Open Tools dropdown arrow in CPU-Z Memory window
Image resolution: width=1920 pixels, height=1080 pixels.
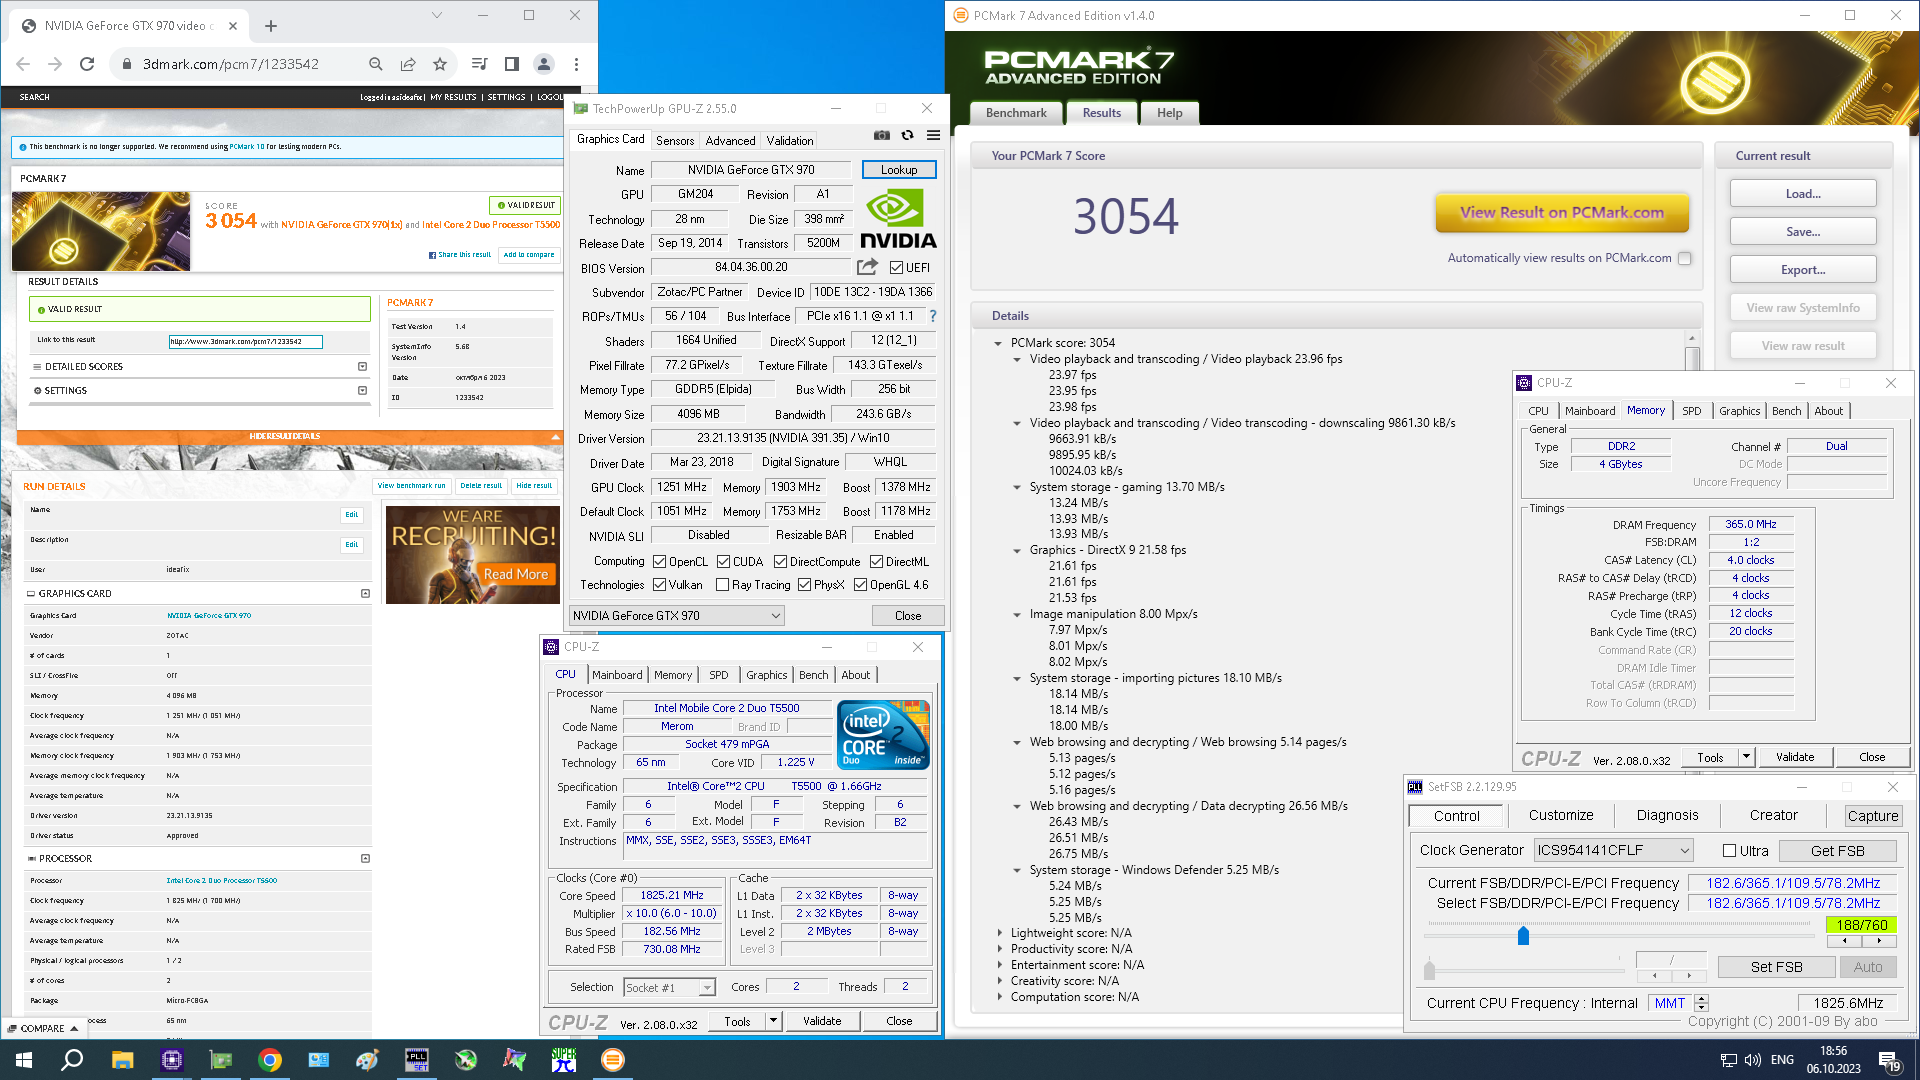pyautogui.click(x=1746, y=757)
